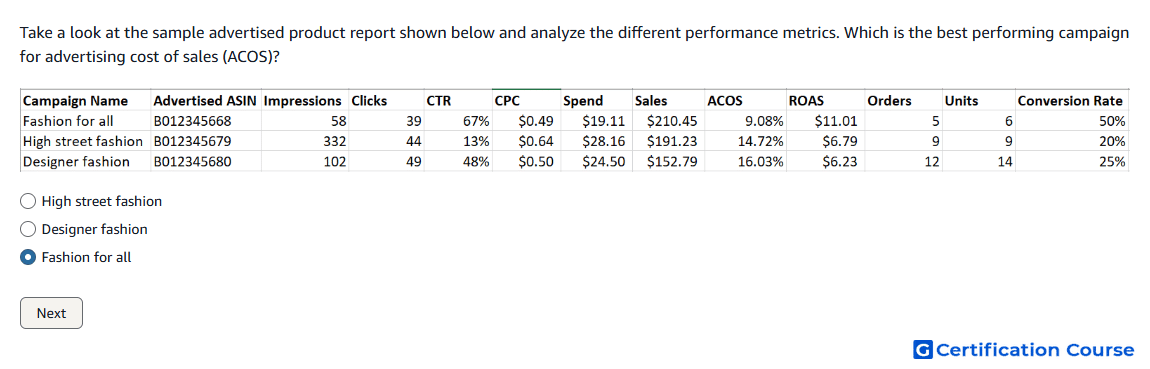Viewport: 1150px width, 369px height.
Task: Click the Certification Course G logo icon
Action: (923, 350)
